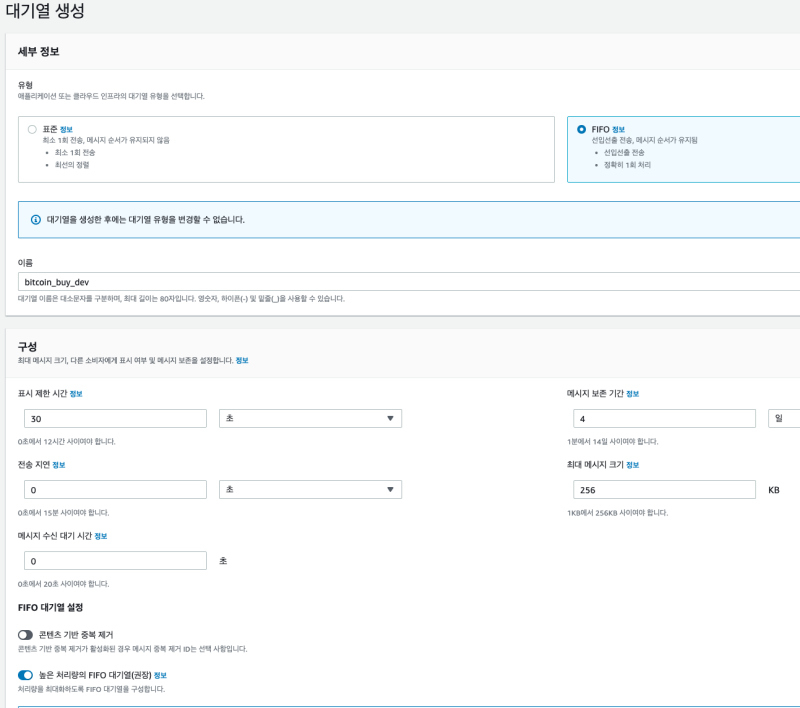
Task: Toggle 콘텐츠 기반 중복 제거 switch
Action: point(26,635)
